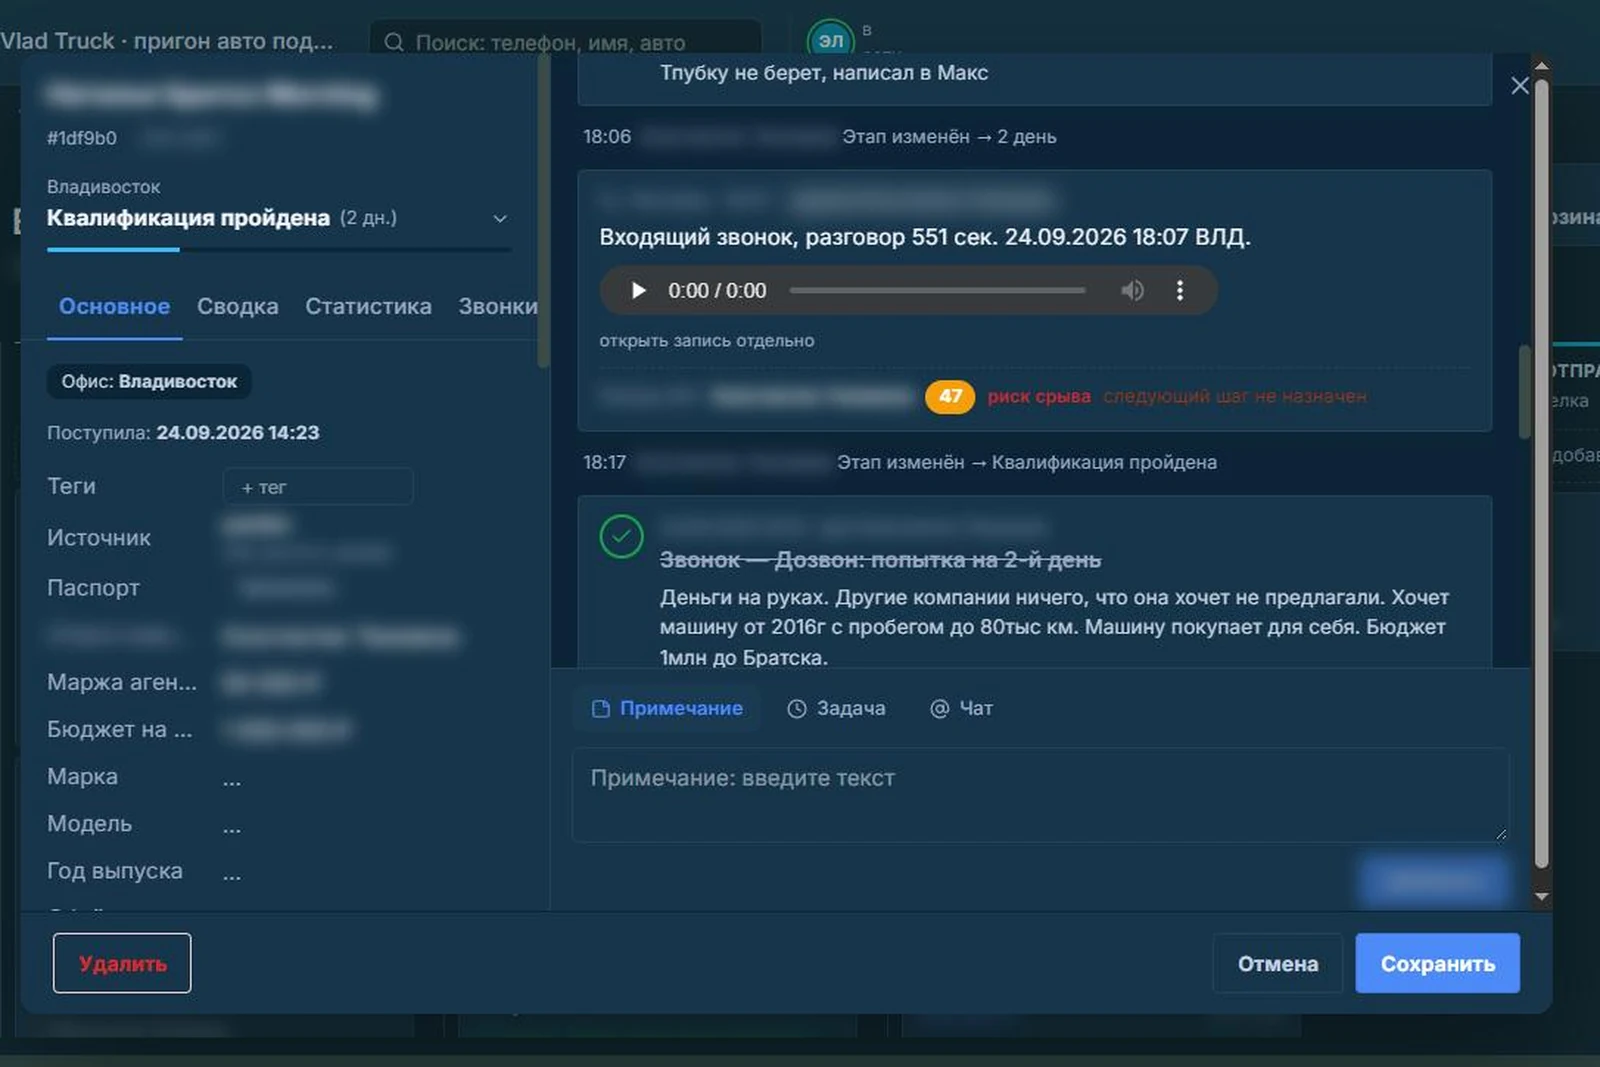Mute the call recording audio

tap(1132, 291)
